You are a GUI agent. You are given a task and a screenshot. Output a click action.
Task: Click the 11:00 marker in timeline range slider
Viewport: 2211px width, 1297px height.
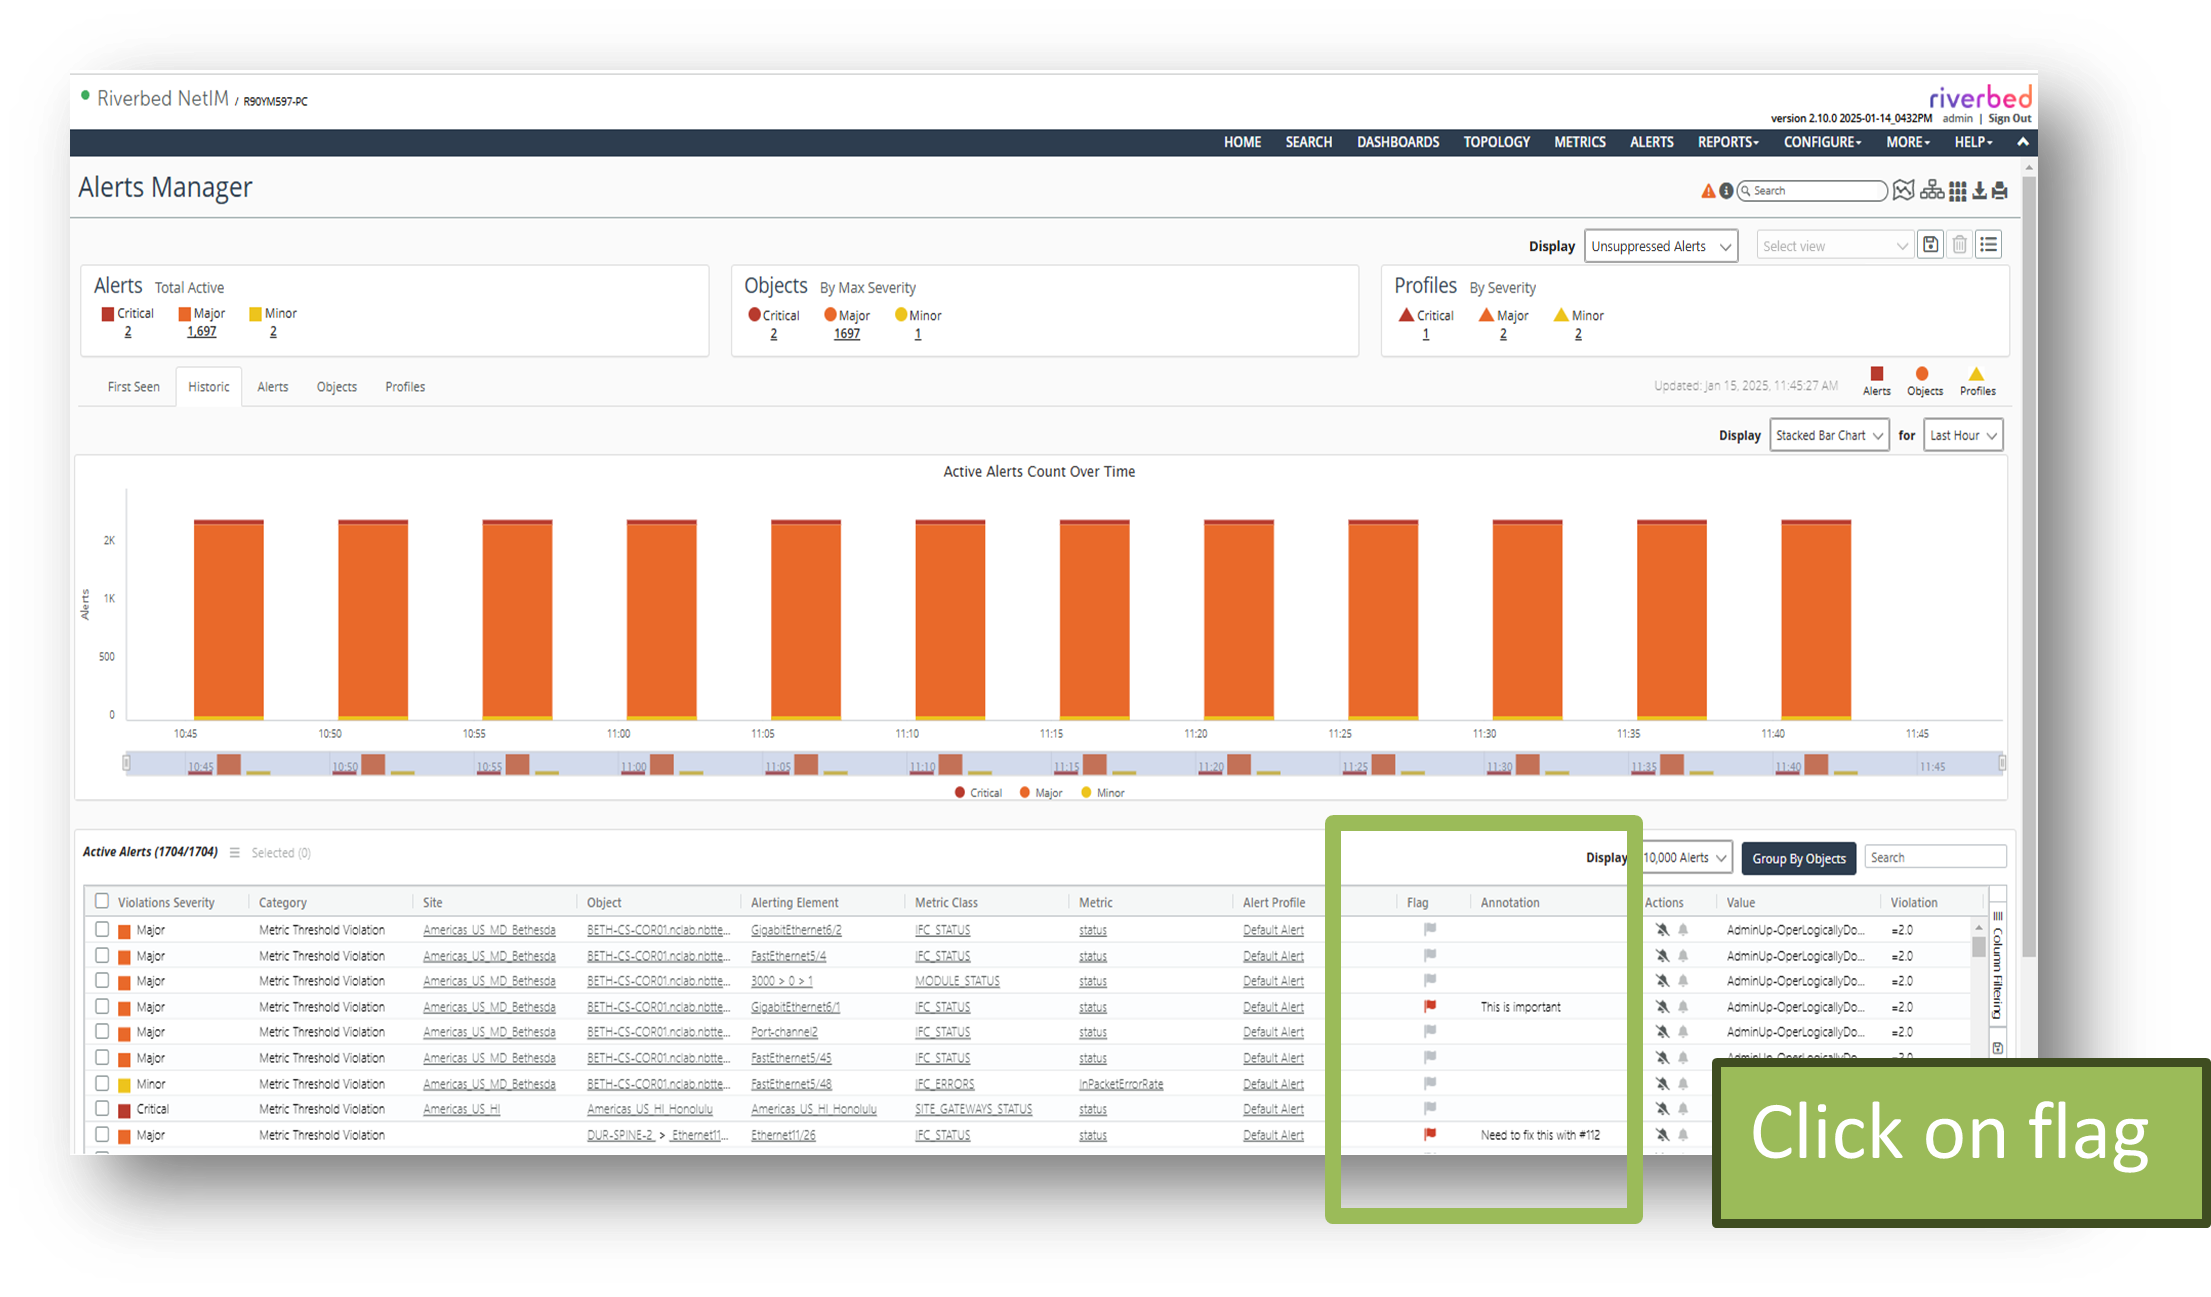pyautogui.click(x=634, y=767)
